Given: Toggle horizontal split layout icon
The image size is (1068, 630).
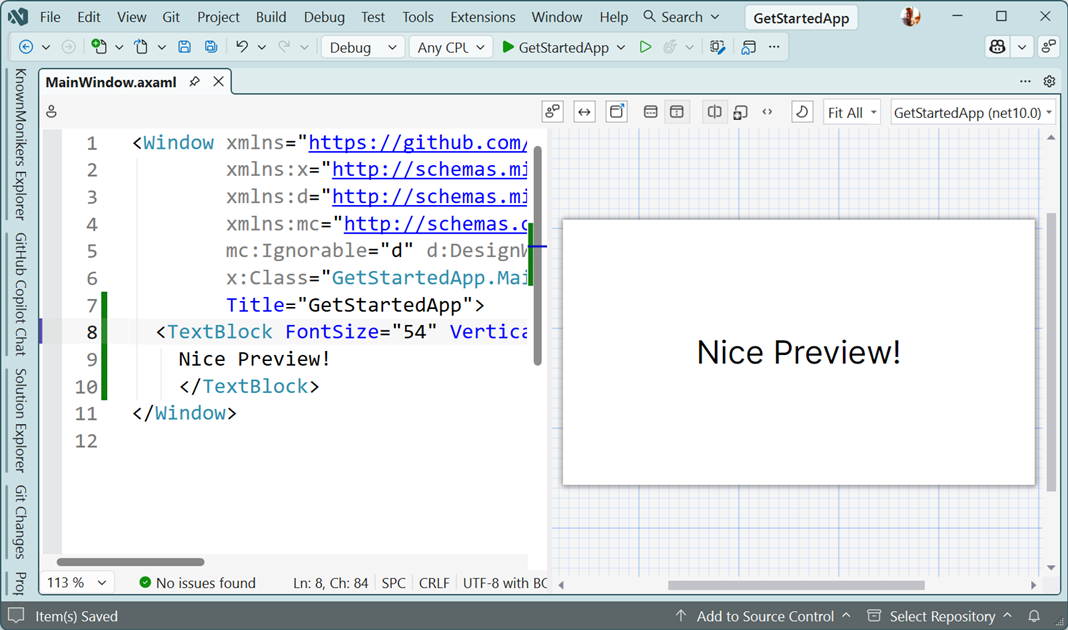Looking at the screenshot, I should click(x=650, y=112).
